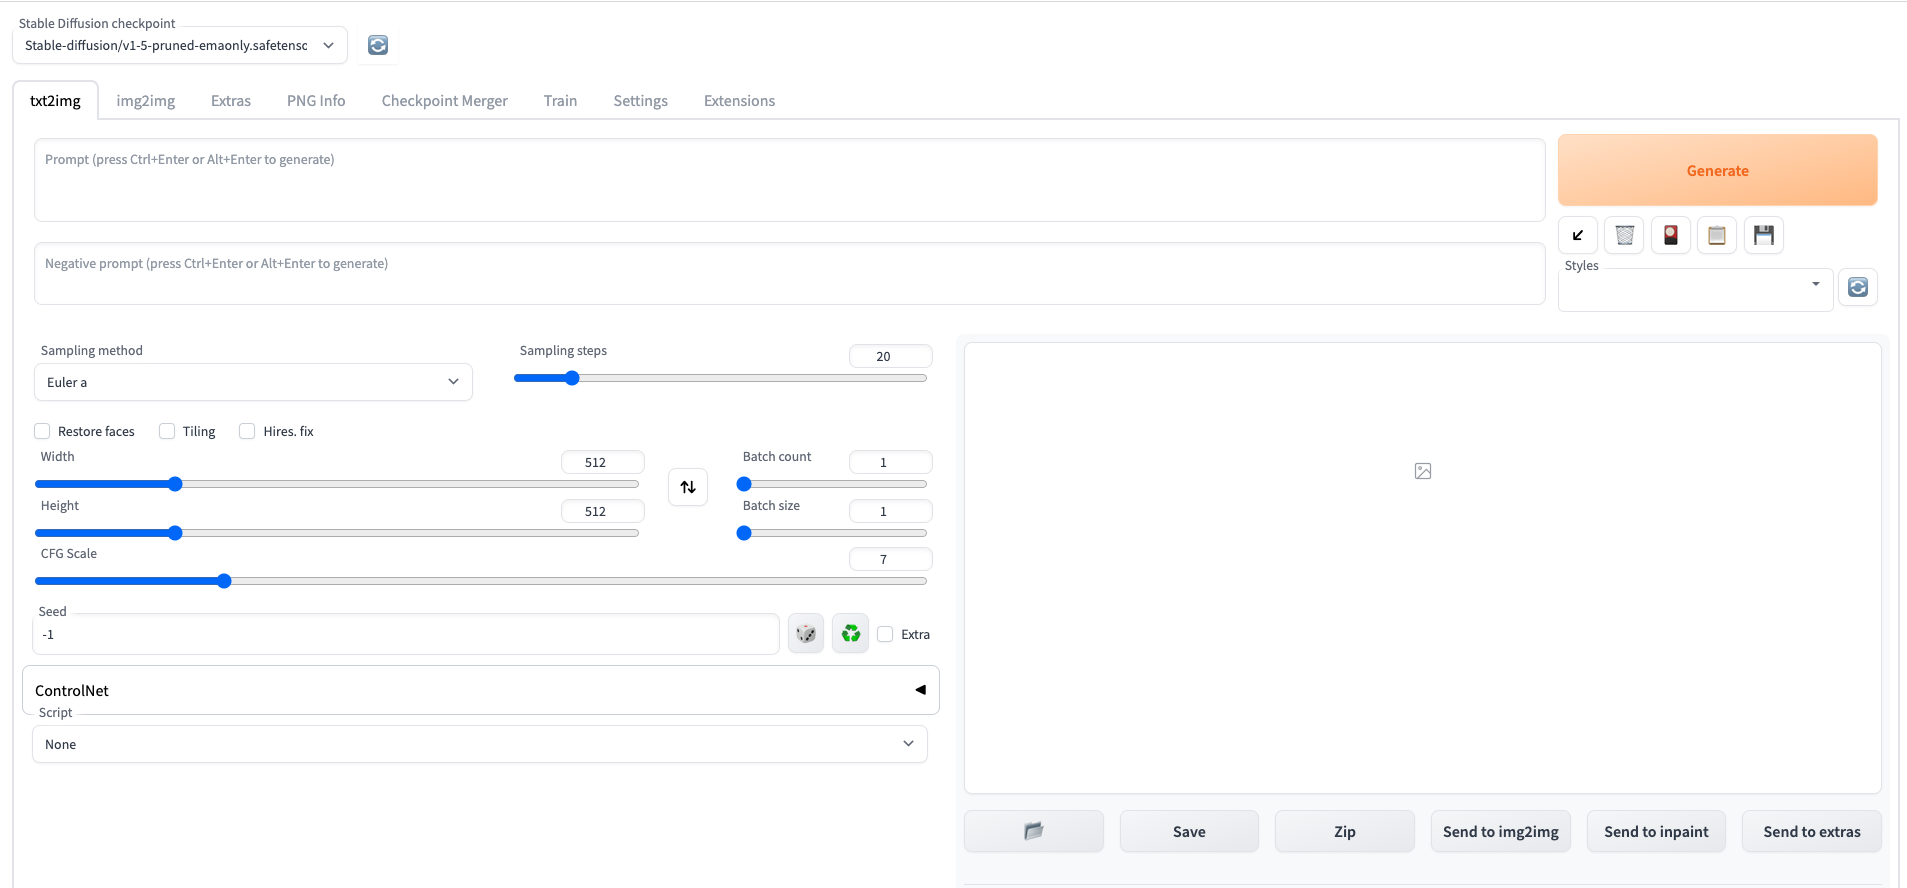Toggle the Tiling checkbox

point(167,431)
